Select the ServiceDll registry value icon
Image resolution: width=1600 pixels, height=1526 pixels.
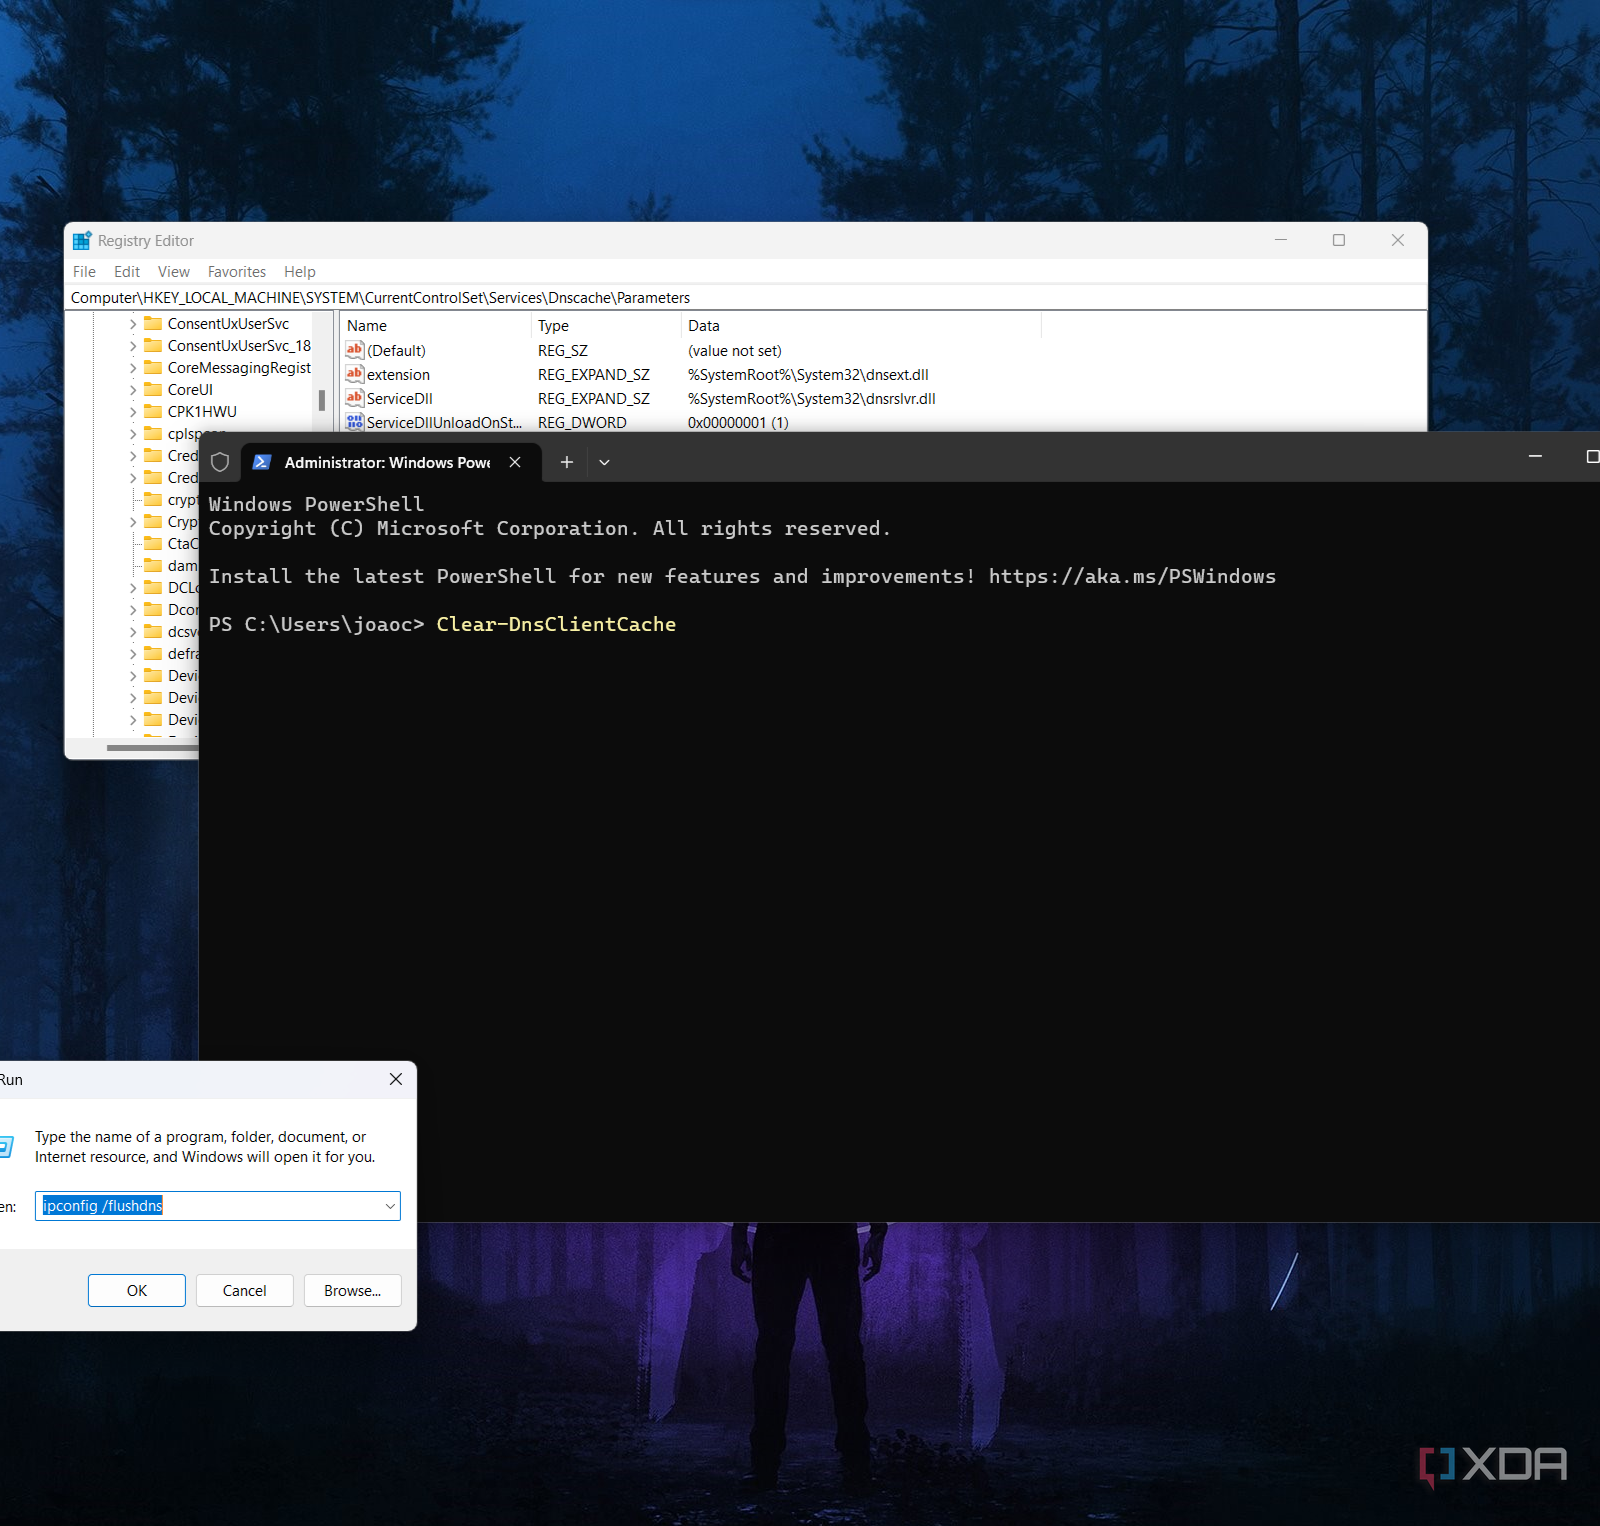(354, 398)
